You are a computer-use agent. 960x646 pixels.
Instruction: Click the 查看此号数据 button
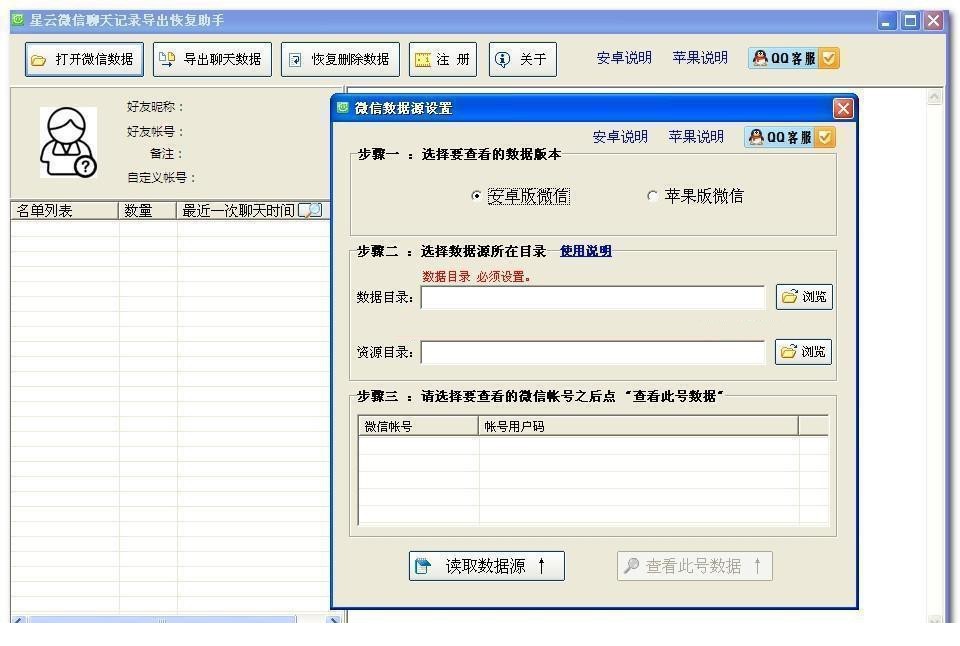[695, 566]
